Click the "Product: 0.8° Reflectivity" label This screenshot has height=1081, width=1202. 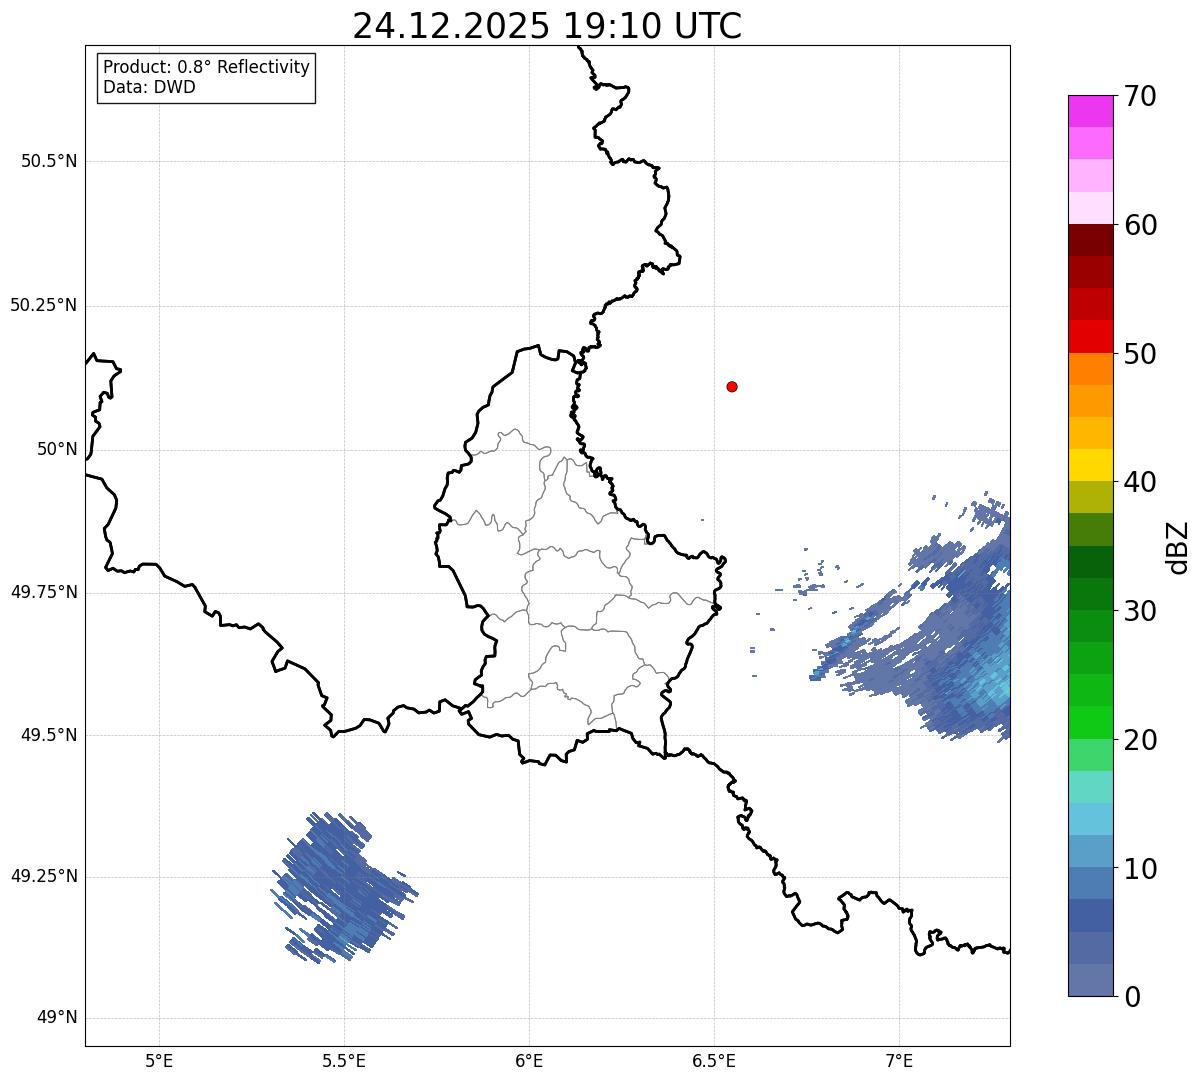(x=207, y=67)
